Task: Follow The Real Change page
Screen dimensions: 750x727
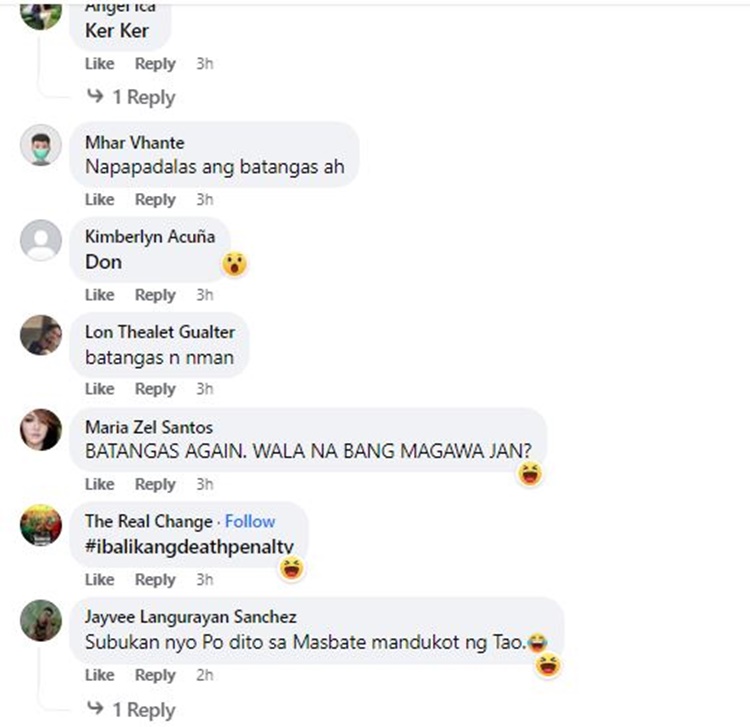Action: (250, 521)
